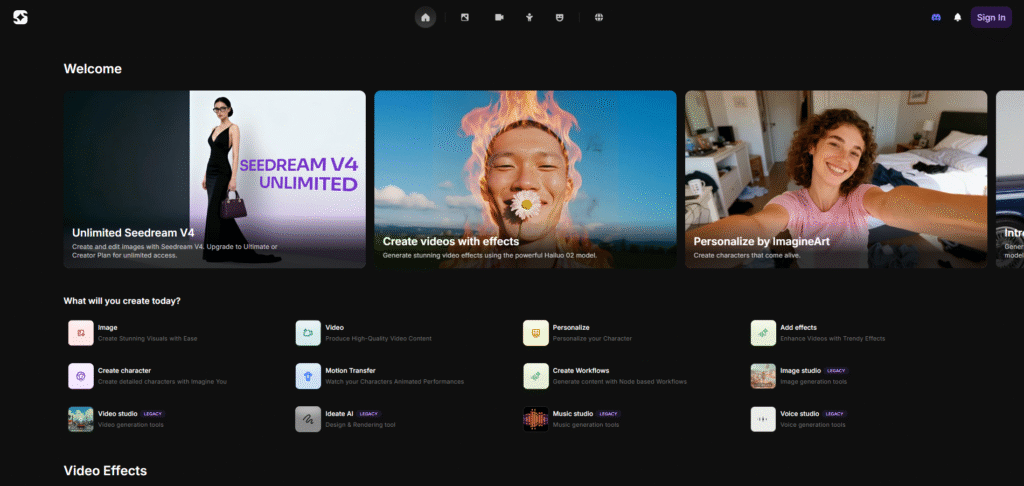Click the ImagineArt logo in the header
The width and height of the screenshot is (1024, 486).
20,18
